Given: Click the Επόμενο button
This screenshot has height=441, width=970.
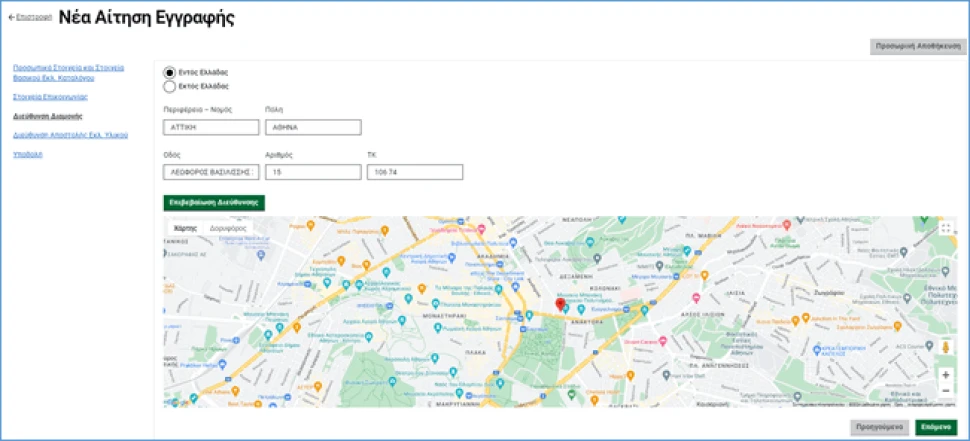Looking at the screenshot, I should 936,427.
